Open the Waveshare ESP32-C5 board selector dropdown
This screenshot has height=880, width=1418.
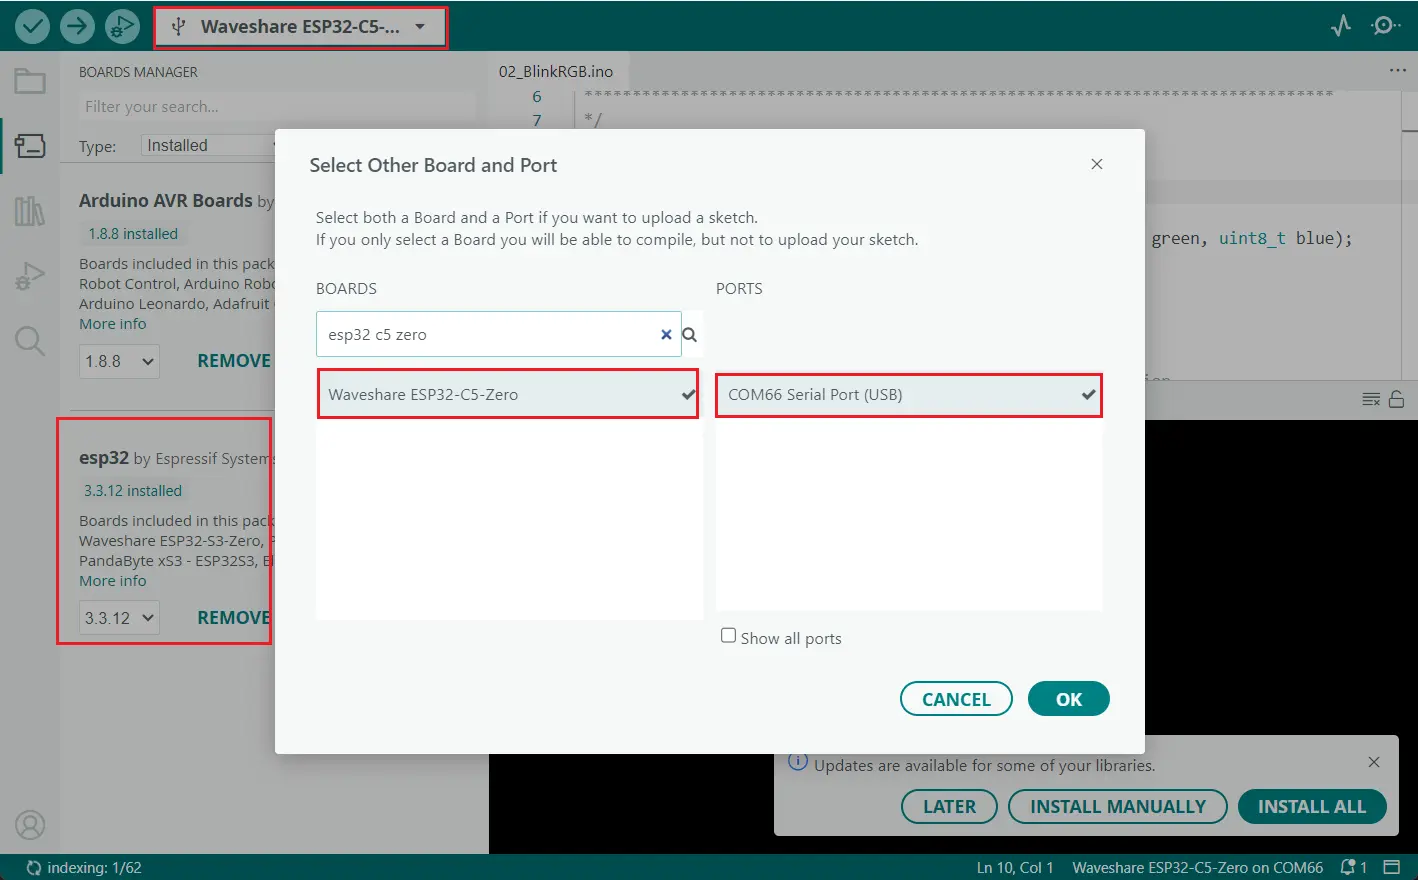click(301, 27)
